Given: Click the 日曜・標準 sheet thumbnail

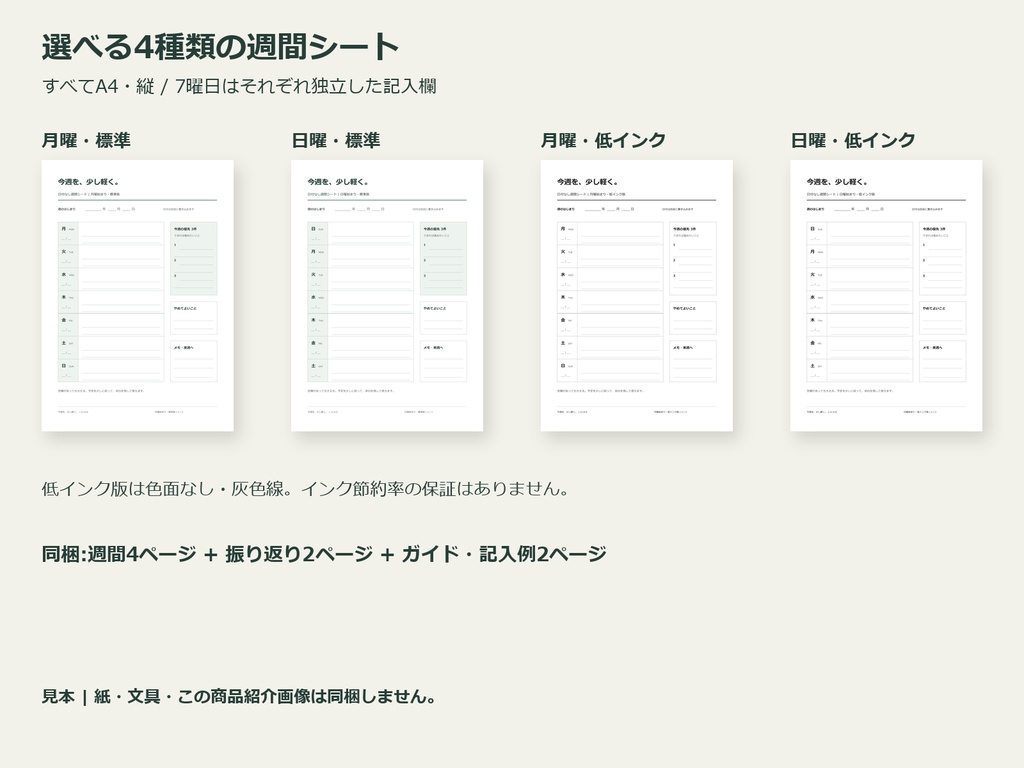Looking at the screenshot, I should coord(387,295).
